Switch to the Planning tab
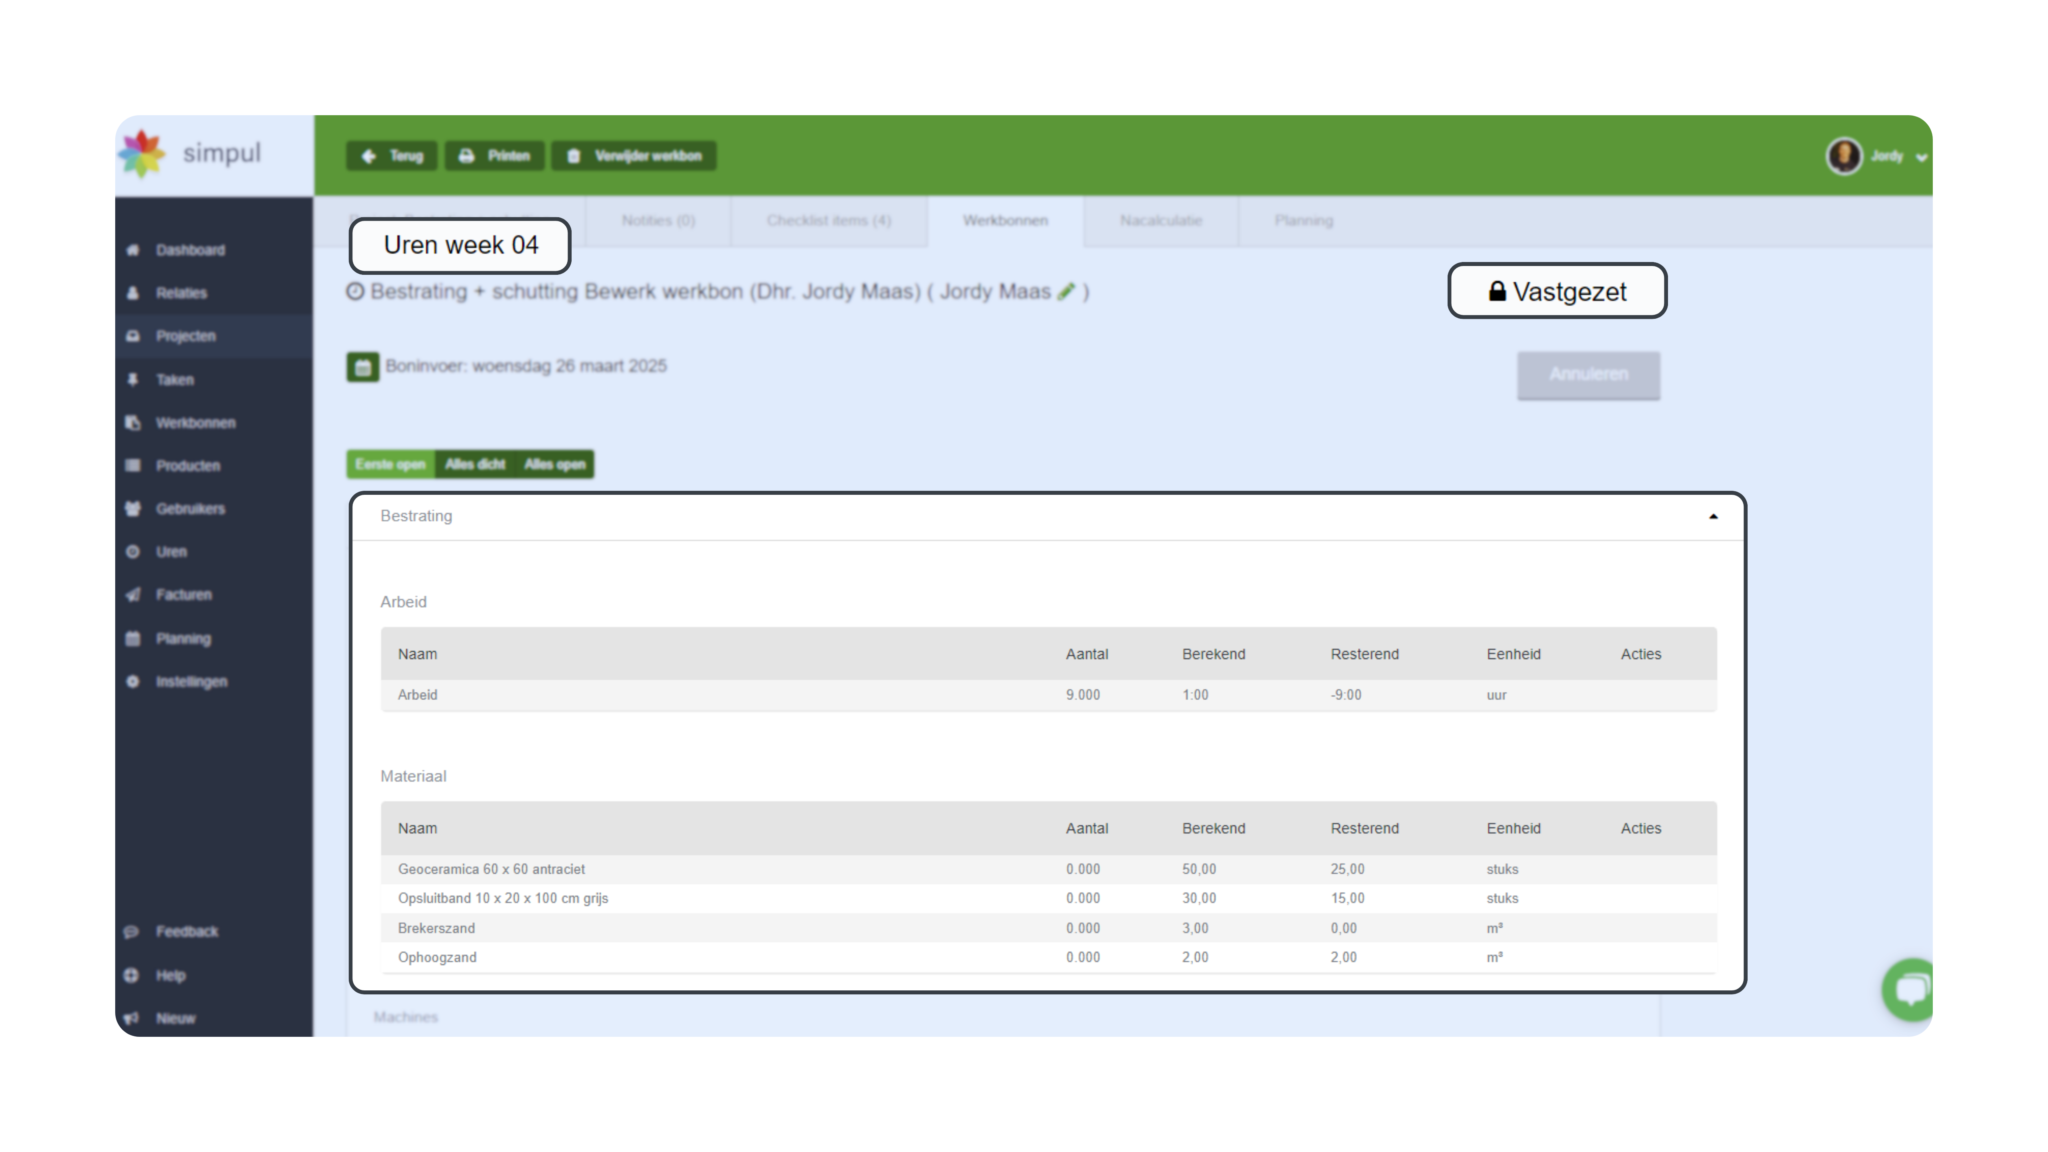The width and height of the screenshot is (2048, 1152). click(1304, 221)
